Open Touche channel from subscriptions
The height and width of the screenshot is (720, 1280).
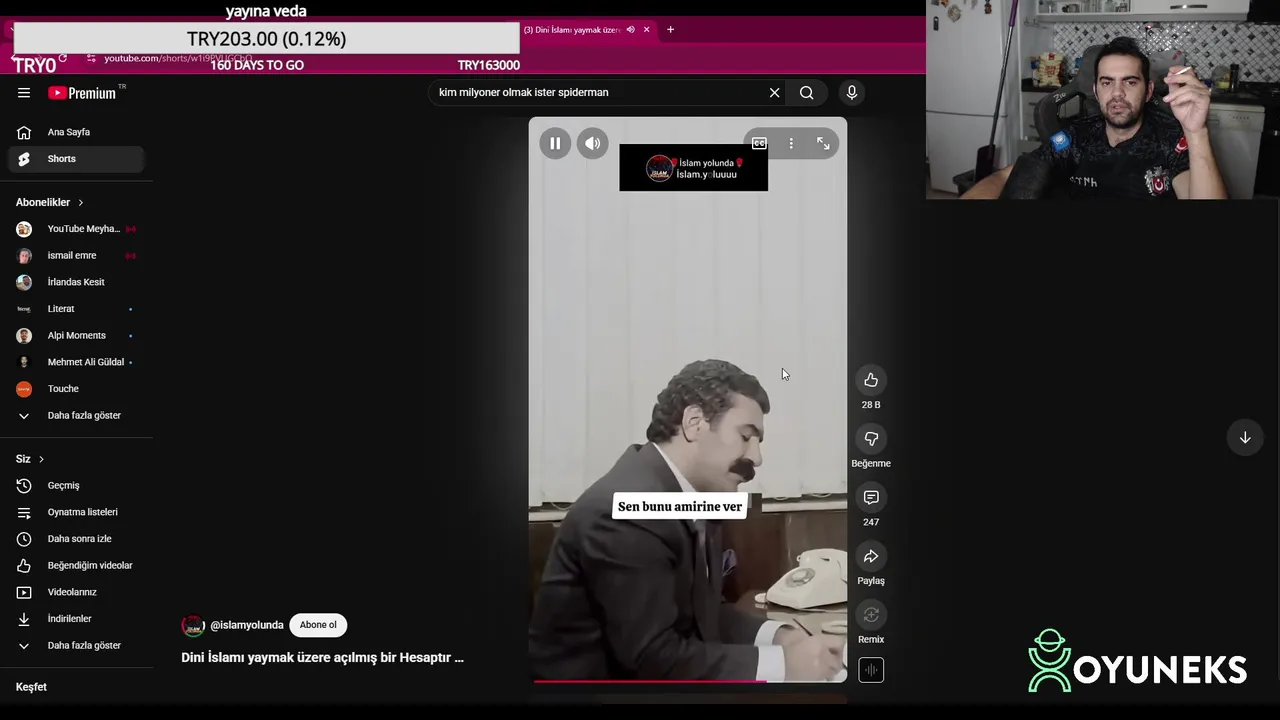click(x=76, y=389)
